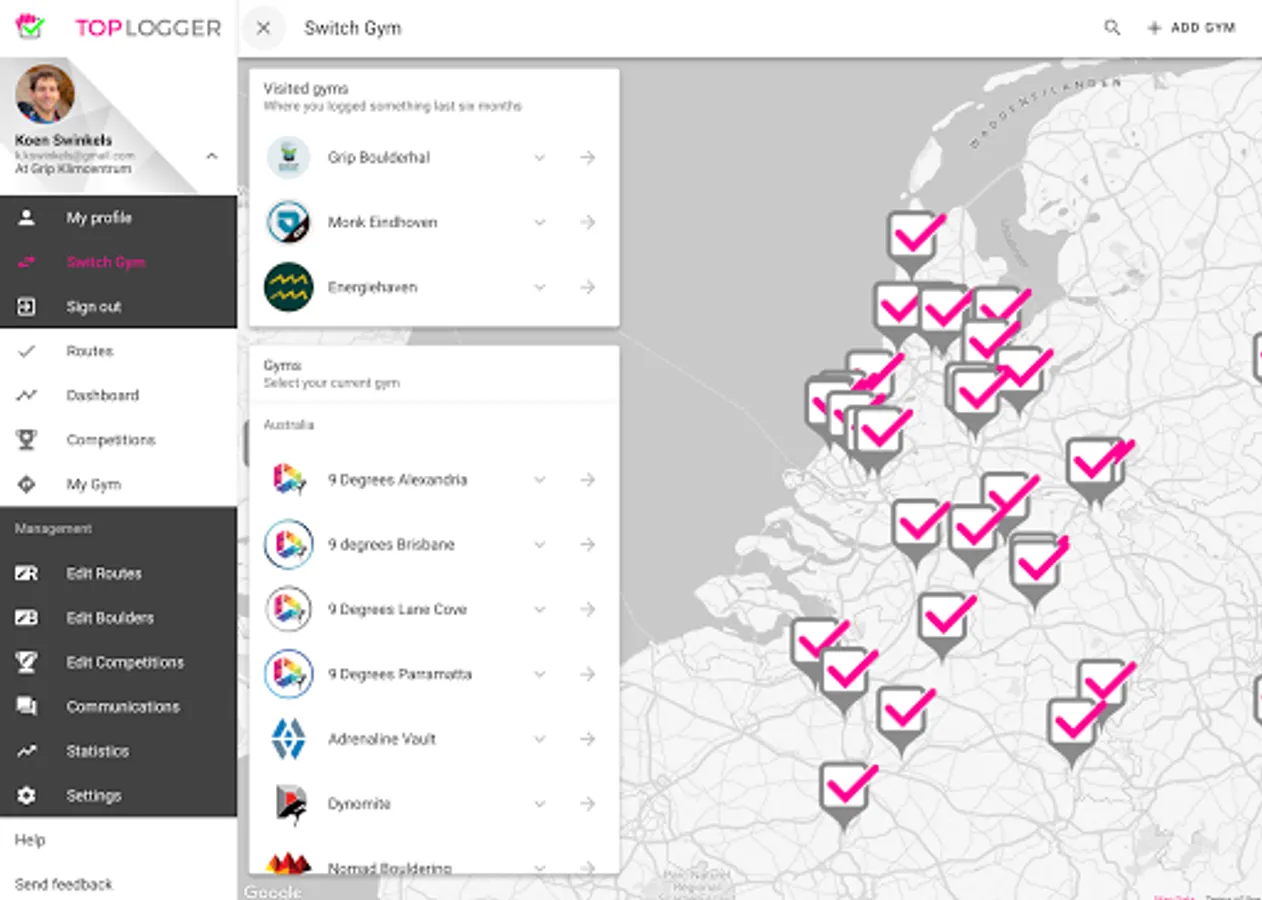
Task: Click the Competitions trophy icon
Action: coord(27,439)
